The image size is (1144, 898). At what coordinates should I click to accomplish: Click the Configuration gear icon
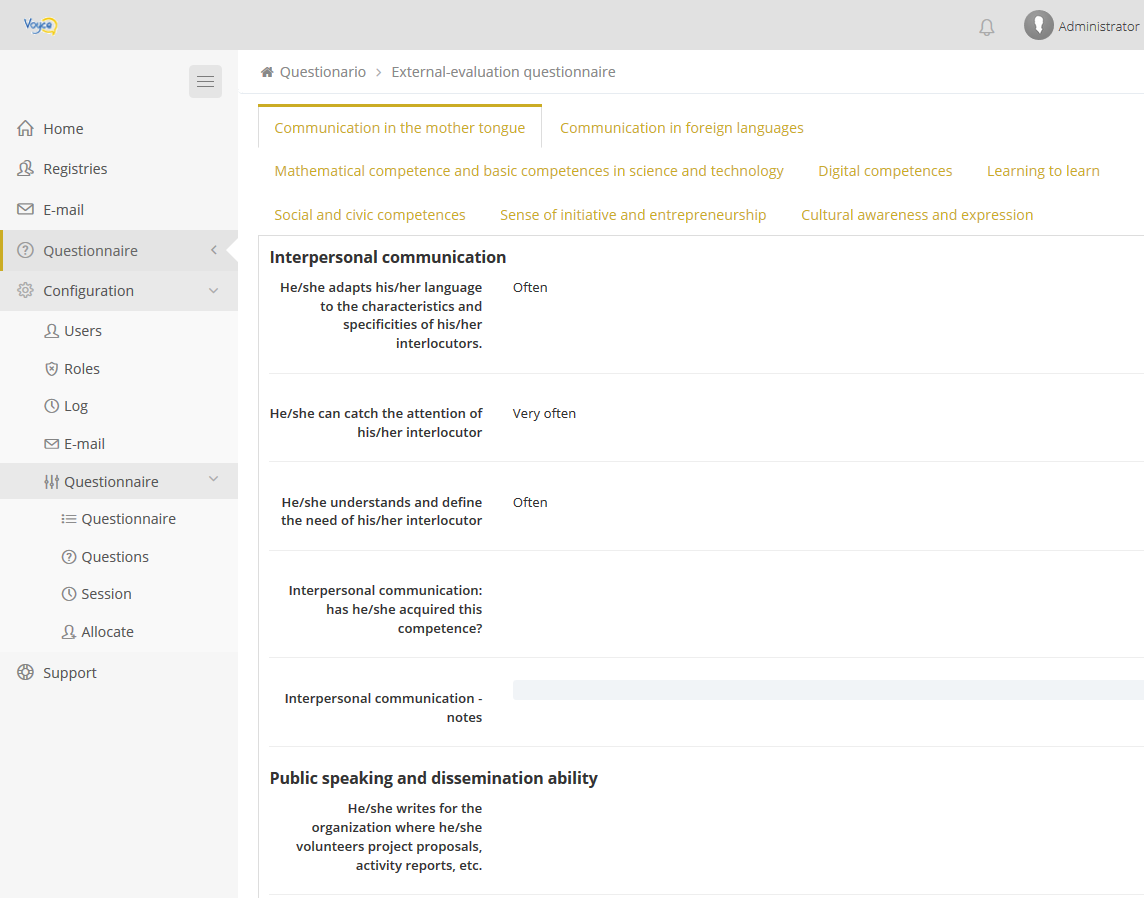(x=26, y=290)
